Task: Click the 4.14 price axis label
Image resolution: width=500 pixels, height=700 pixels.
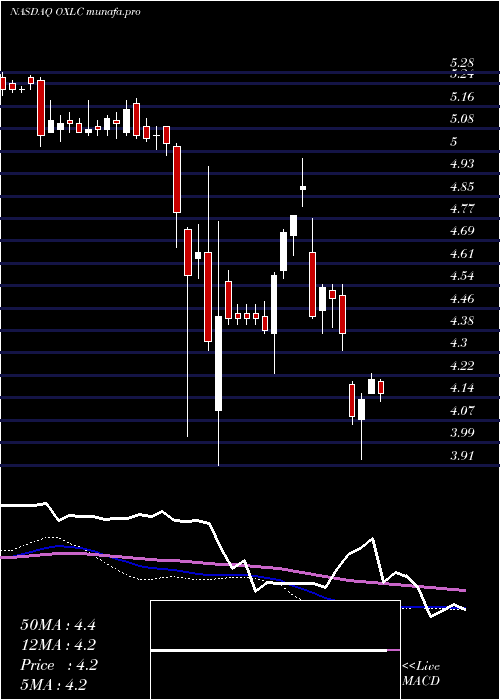Action: (462, 388)
